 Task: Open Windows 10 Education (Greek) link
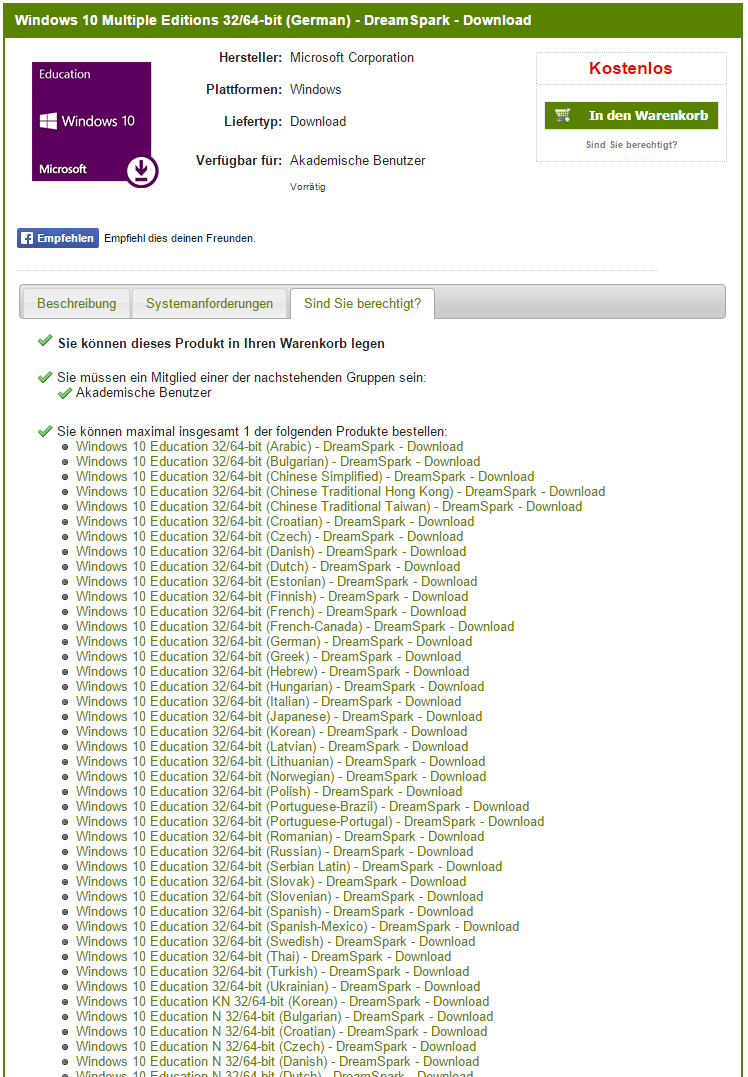click(x=269, y=657)
